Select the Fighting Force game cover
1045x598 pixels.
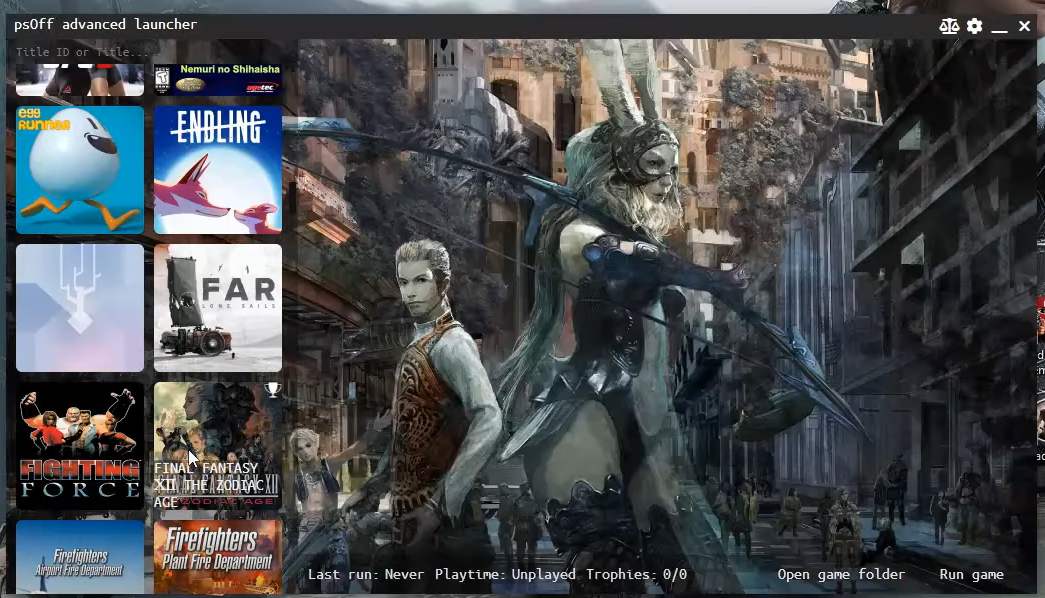tap(80, 446)
